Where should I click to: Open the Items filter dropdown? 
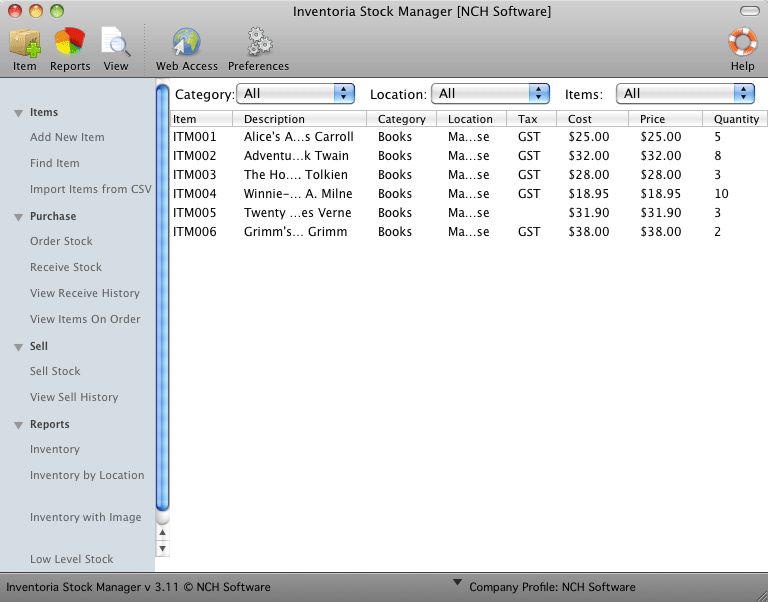(x=685, y=93)
